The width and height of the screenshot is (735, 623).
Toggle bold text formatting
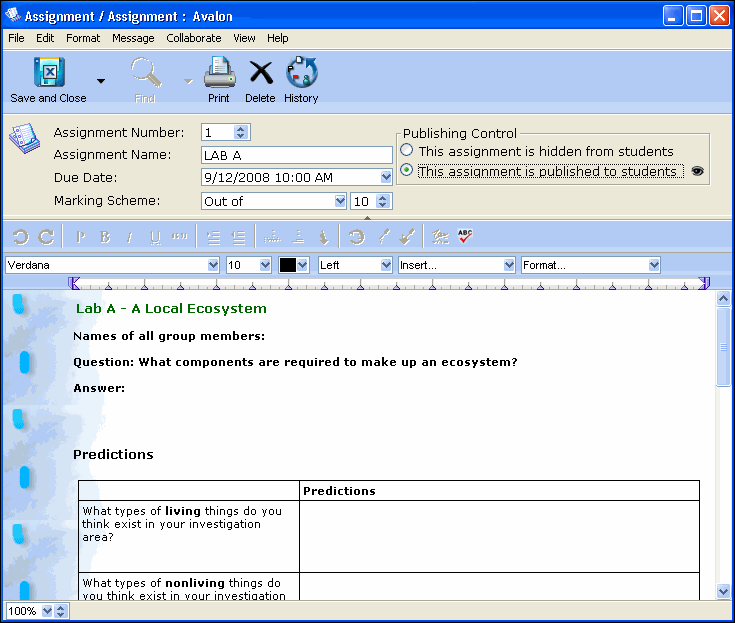(105, 237)
